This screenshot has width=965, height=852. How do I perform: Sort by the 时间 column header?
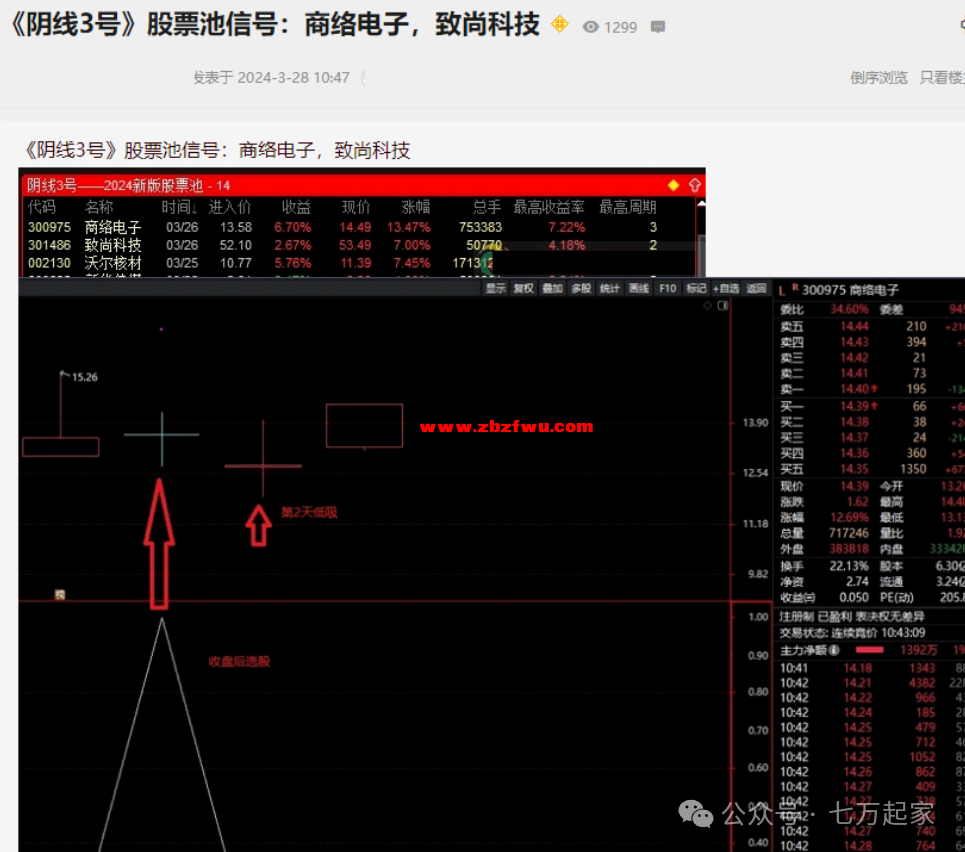[179, 207]
